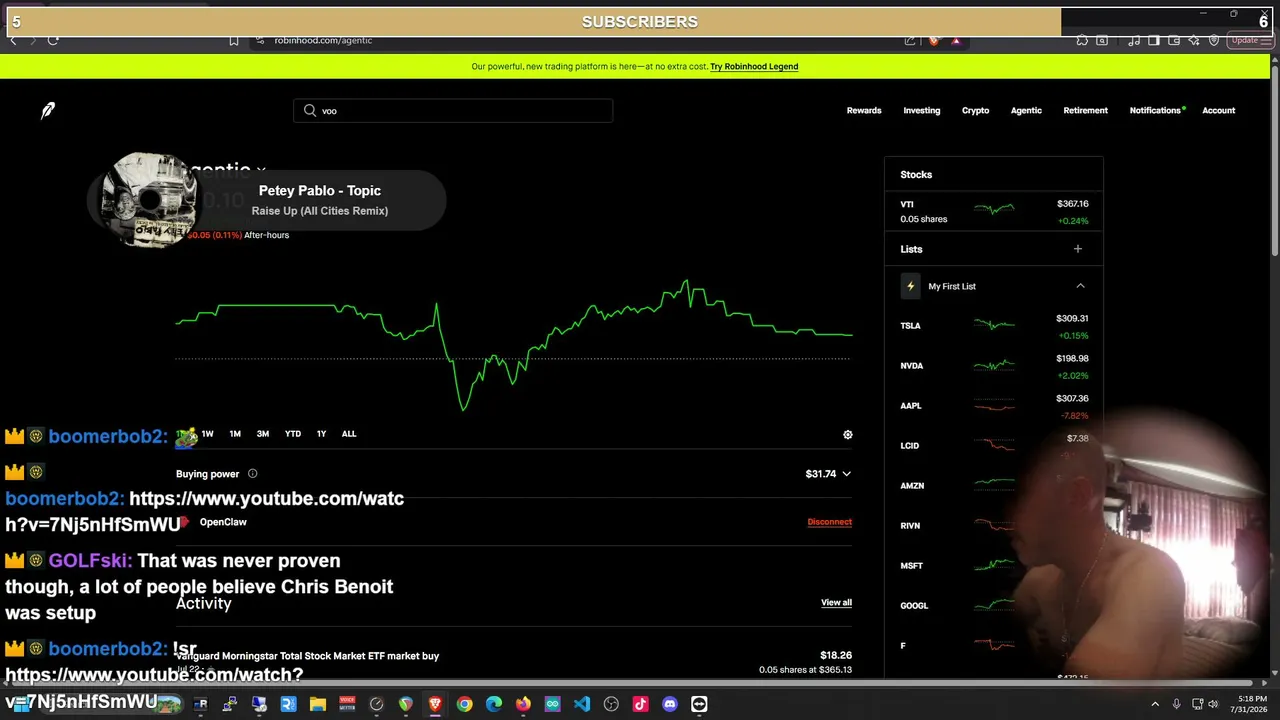Screen dimensions: 1280x720
Task: Open Brave Rewards triangle icon
Action: (x=956, y=41)
